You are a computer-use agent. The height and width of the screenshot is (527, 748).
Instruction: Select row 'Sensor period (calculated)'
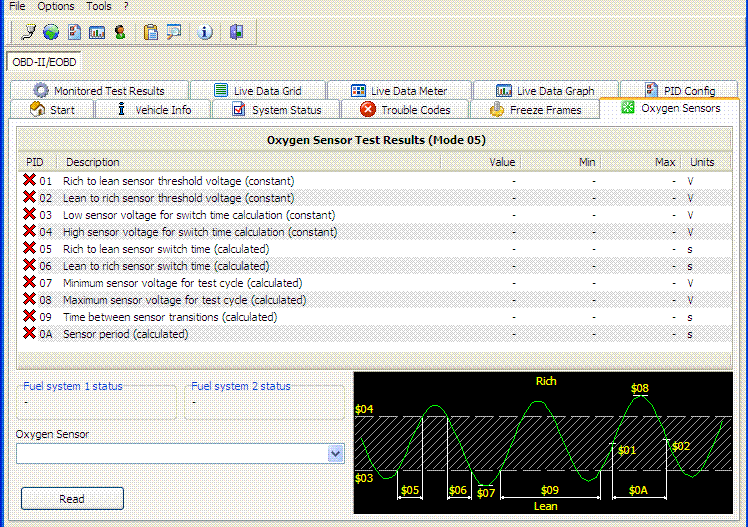pyautogui.click(x=375, y=334)
